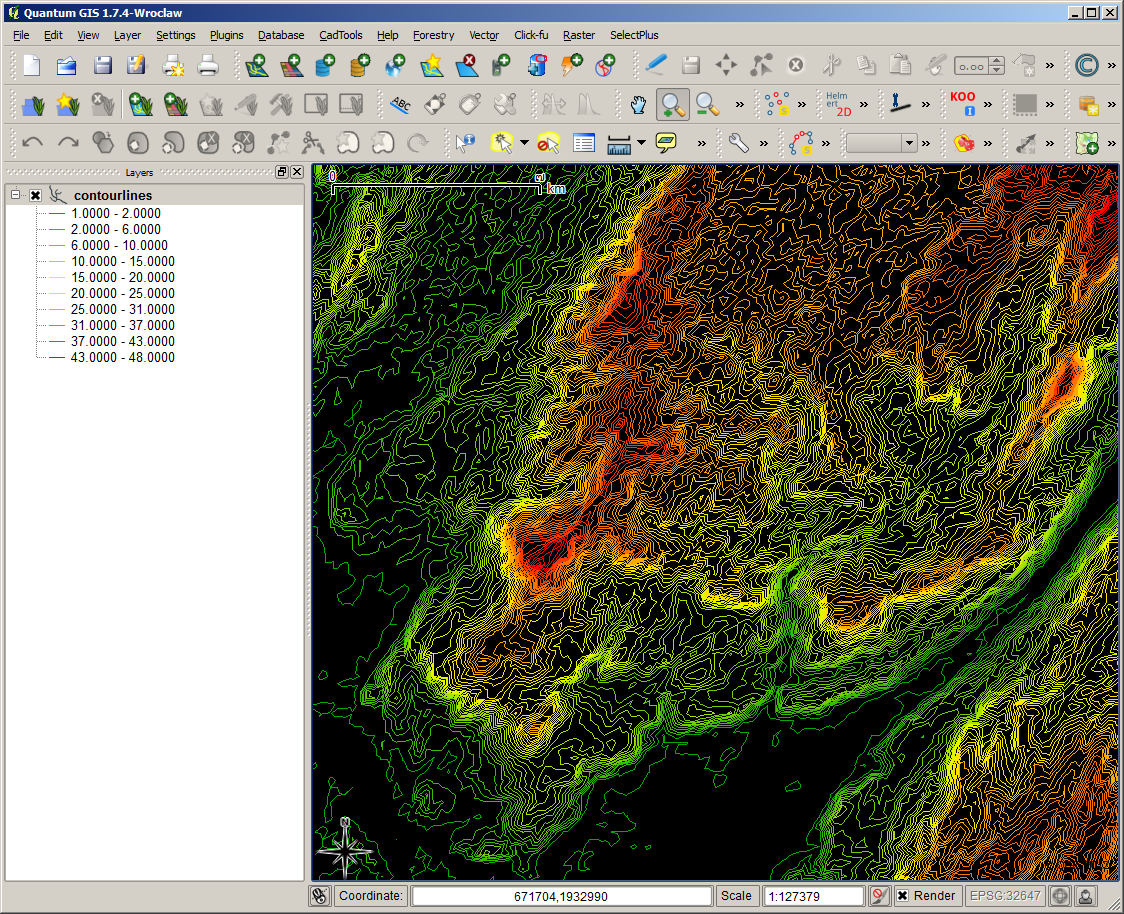Image resolution: width=1124 pixels, height=914 pixels.
Task: Activate the Pan Map tool
Action: click(x=637, y=103)
